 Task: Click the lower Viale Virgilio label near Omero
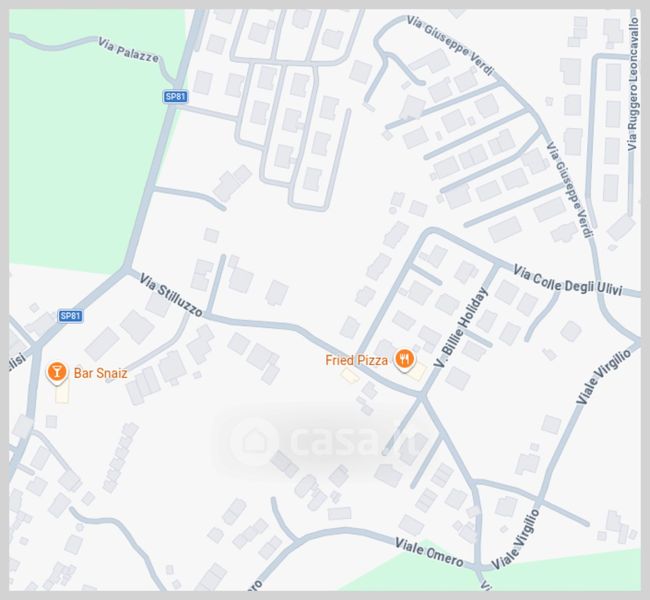tap(515, 539)
